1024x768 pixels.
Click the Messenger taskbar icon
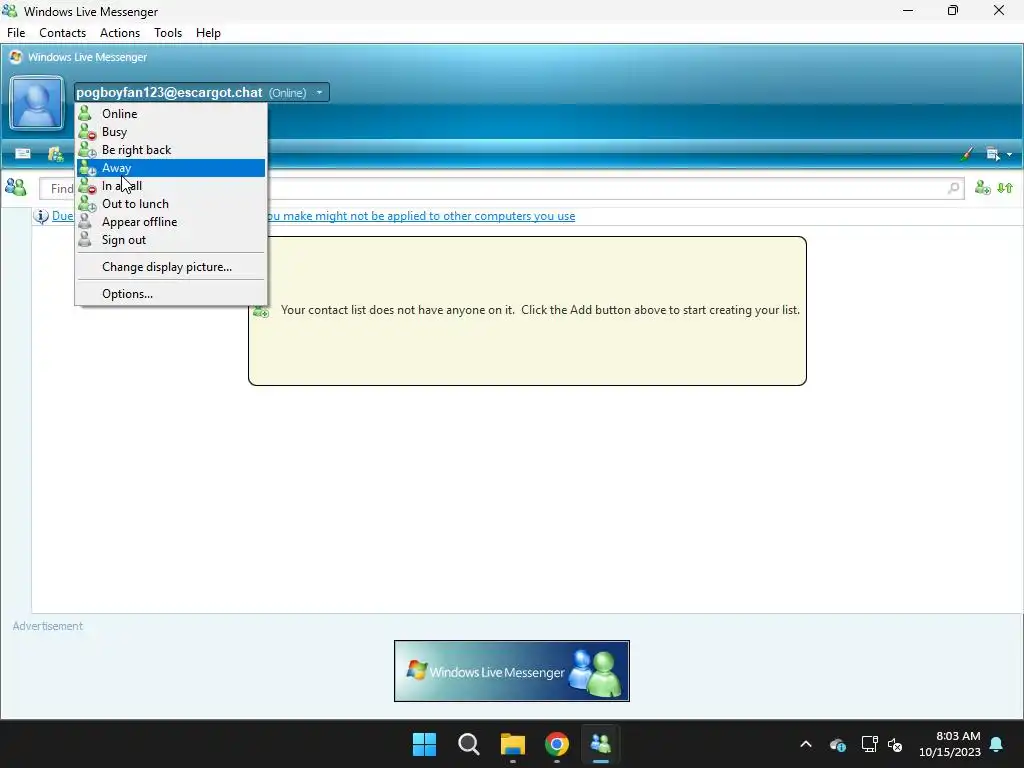click(x=600, y=744)
